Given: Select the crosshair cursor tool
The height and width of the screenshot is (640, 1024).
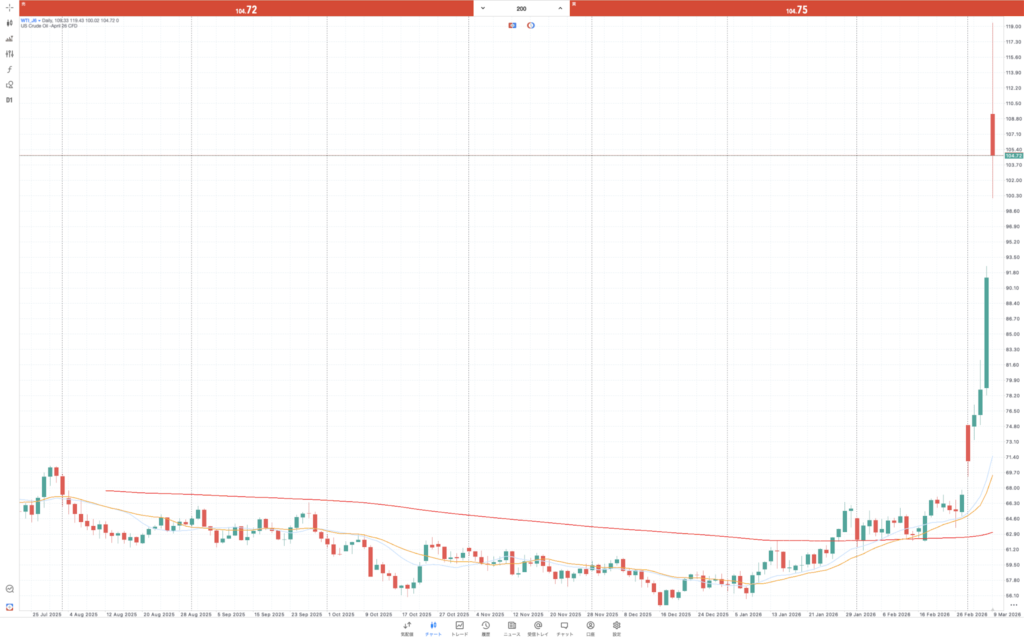Looking at the screenshot, I should pyautogui.click(x=9, y=7).
